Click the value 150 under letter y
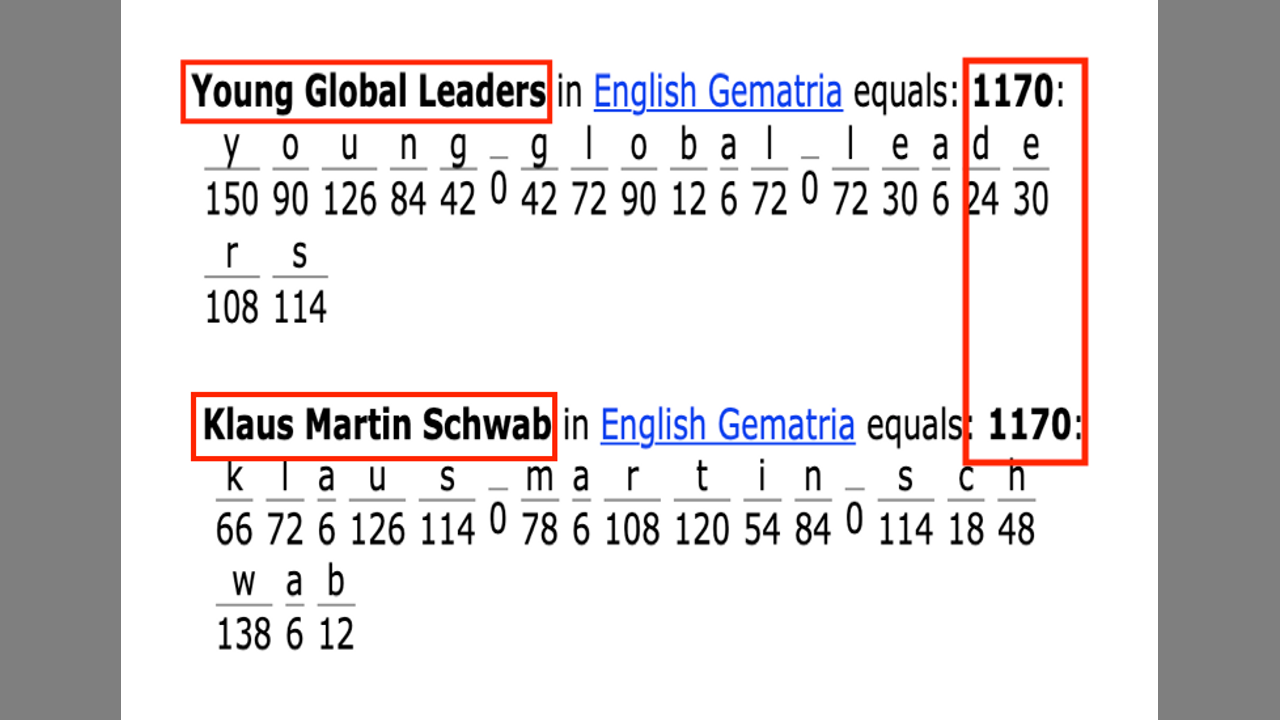Viewport: 1280px width, 720px height. coord(232,201)
